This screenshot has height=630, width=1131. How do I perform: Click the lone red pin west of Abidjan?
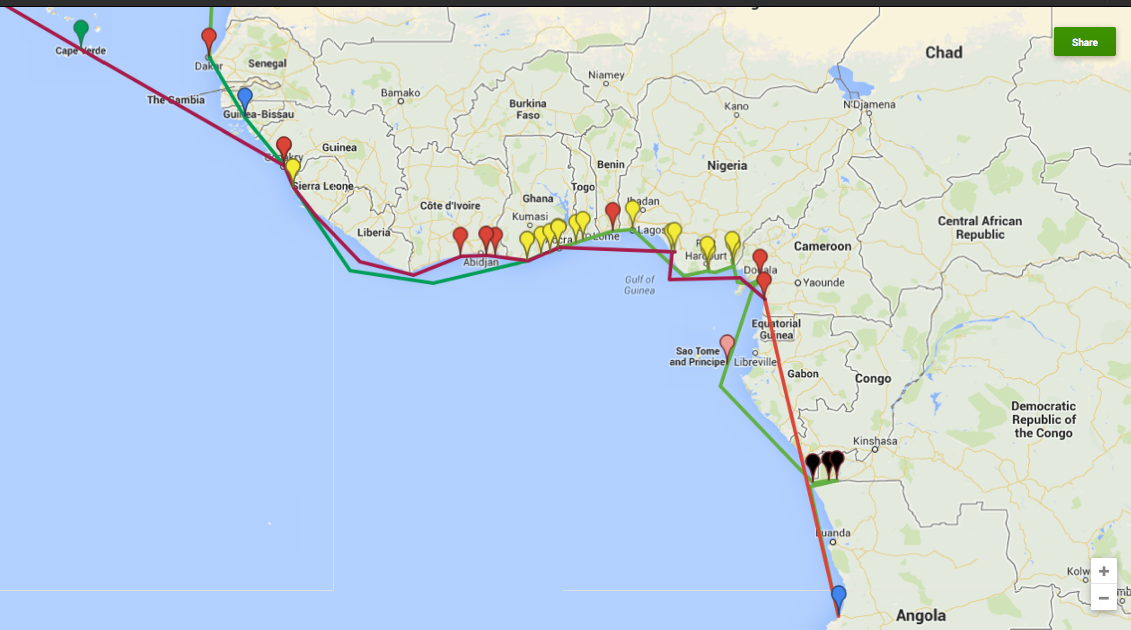tap(460, 238)
